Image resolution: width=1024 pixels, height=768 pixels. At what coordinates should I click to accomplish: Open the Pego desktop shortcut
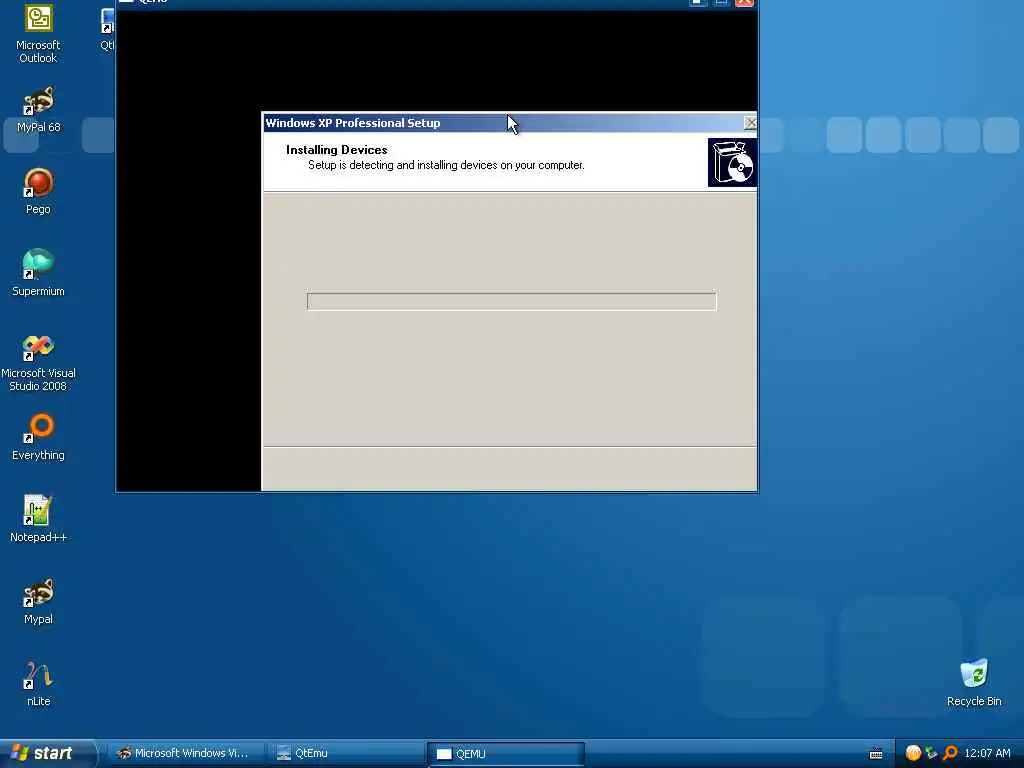coord(38,191)
